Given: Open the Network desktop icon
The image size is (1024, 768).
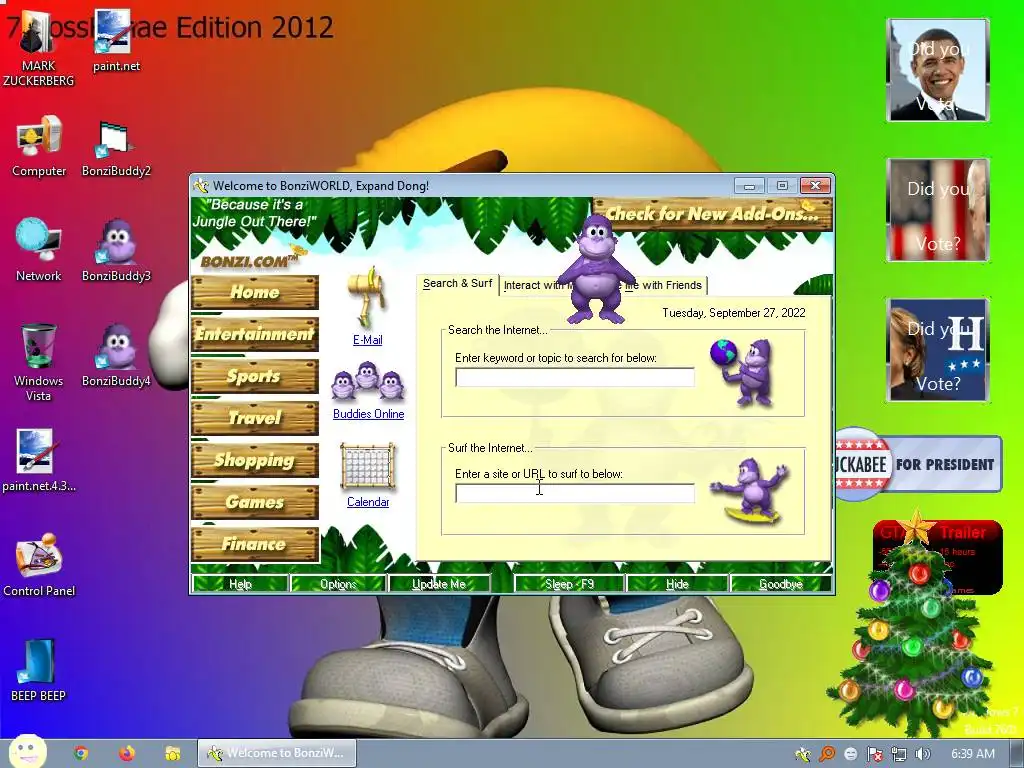Looking at the screenshot, I should tap(39, 250).
